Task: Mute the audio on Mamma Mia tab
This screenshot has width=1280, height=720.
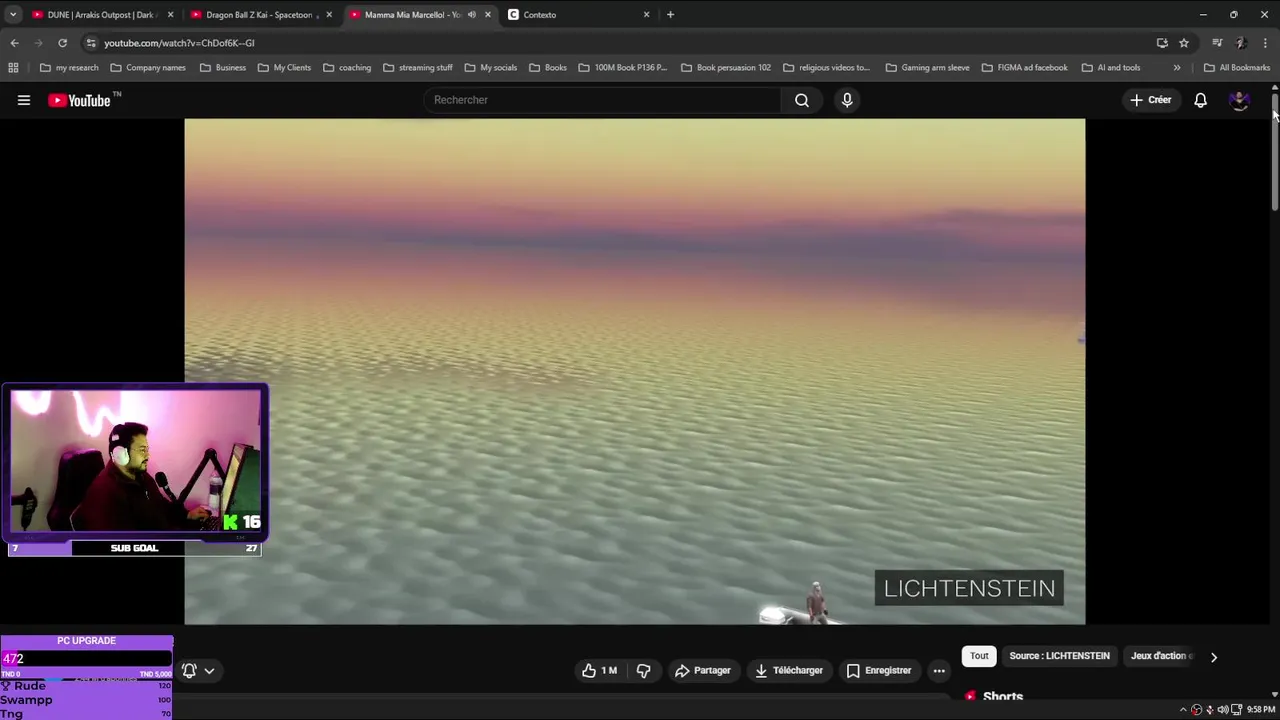Action: [471, 15]
